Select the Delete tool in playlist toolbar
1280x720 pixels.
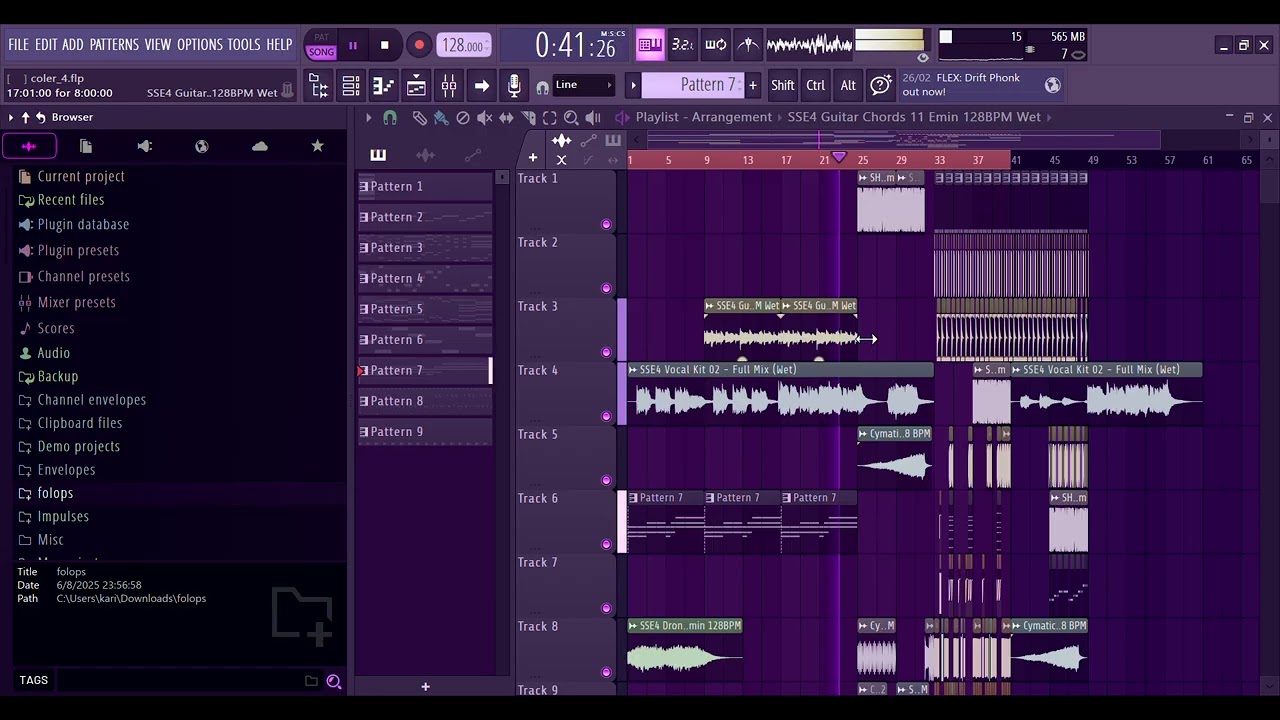(x=463, y=118)
